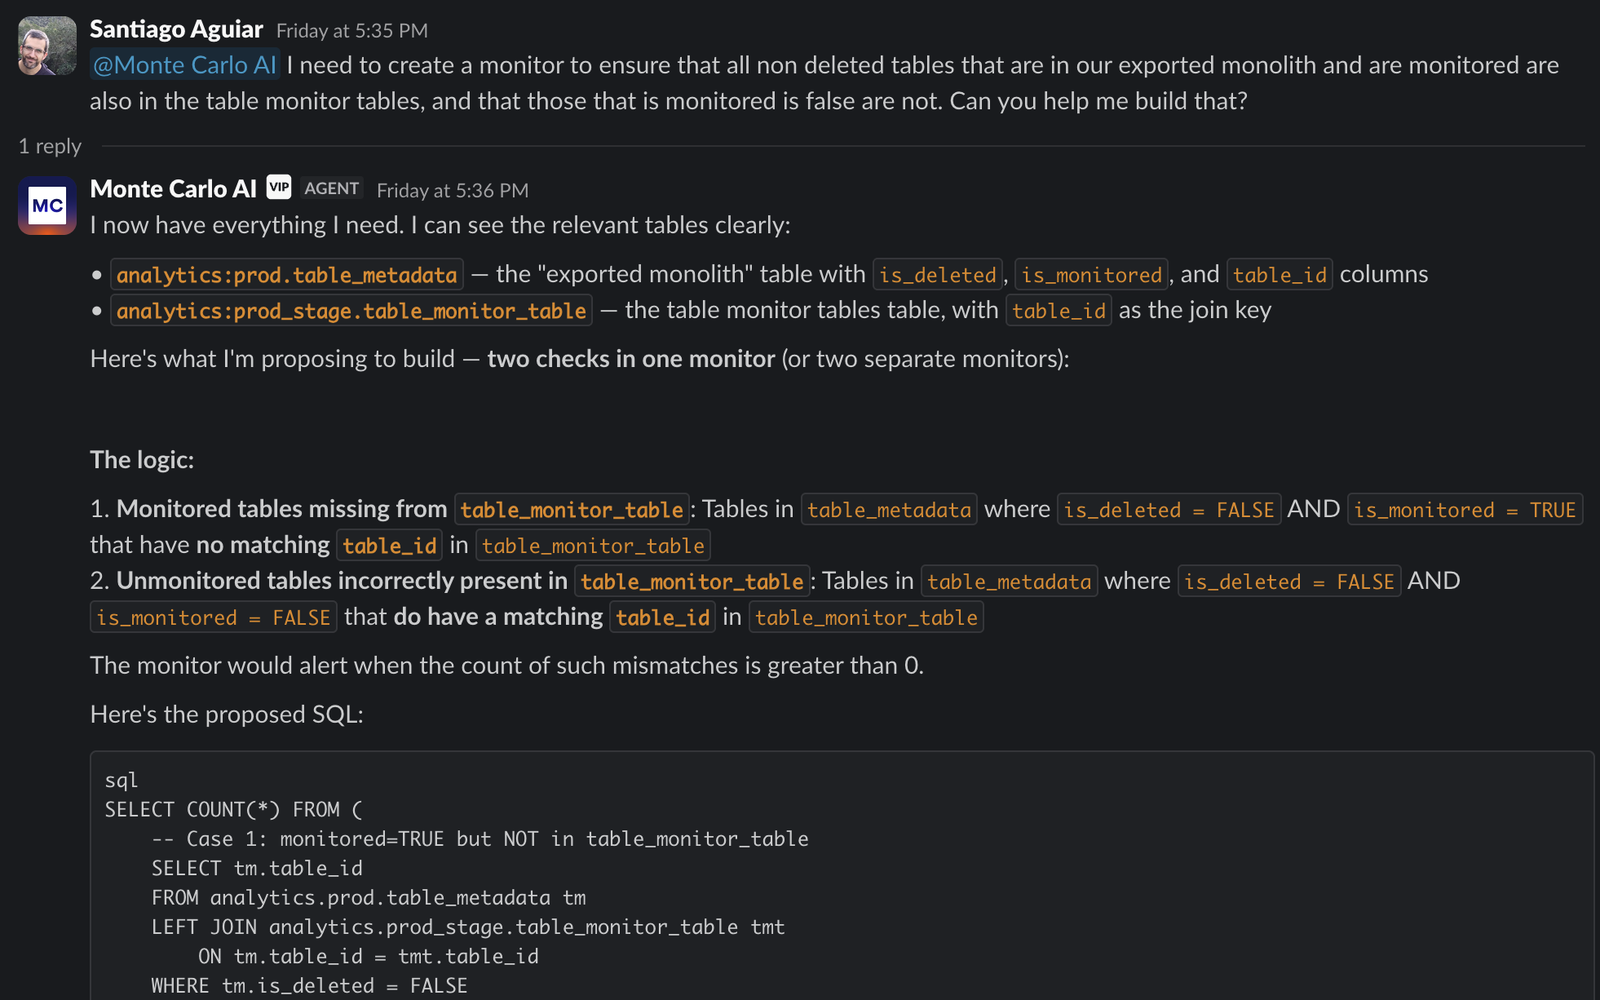Click the "SELECT COUNT(*) FROM (" code line
1600x1000 pixels.
click(234, 810)
